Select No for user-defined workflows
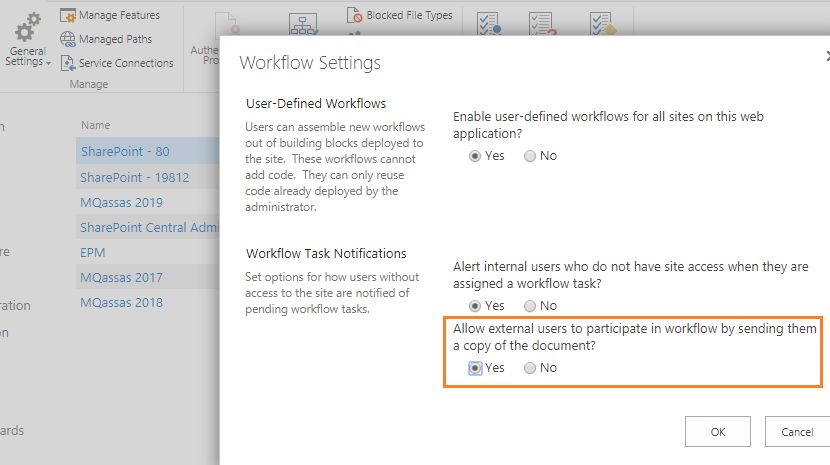This screenshot has width=830, height=465. click(530, 156)
